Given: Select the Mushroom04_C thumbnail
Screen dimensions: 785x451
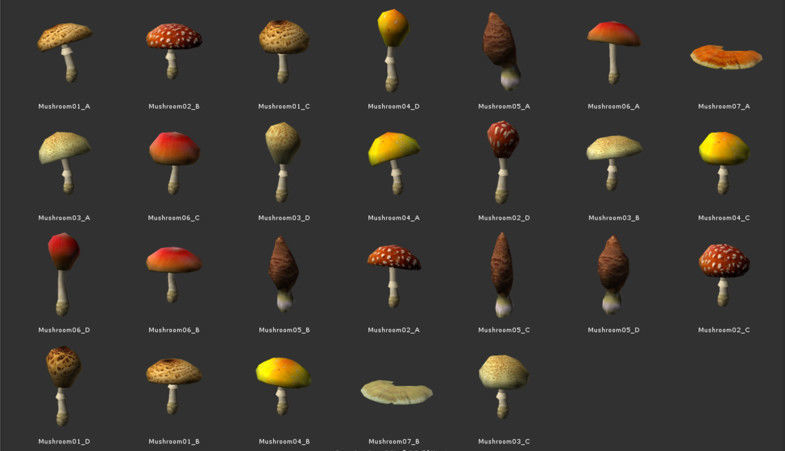Looking at the screenshot, I should tap(724, 163).
